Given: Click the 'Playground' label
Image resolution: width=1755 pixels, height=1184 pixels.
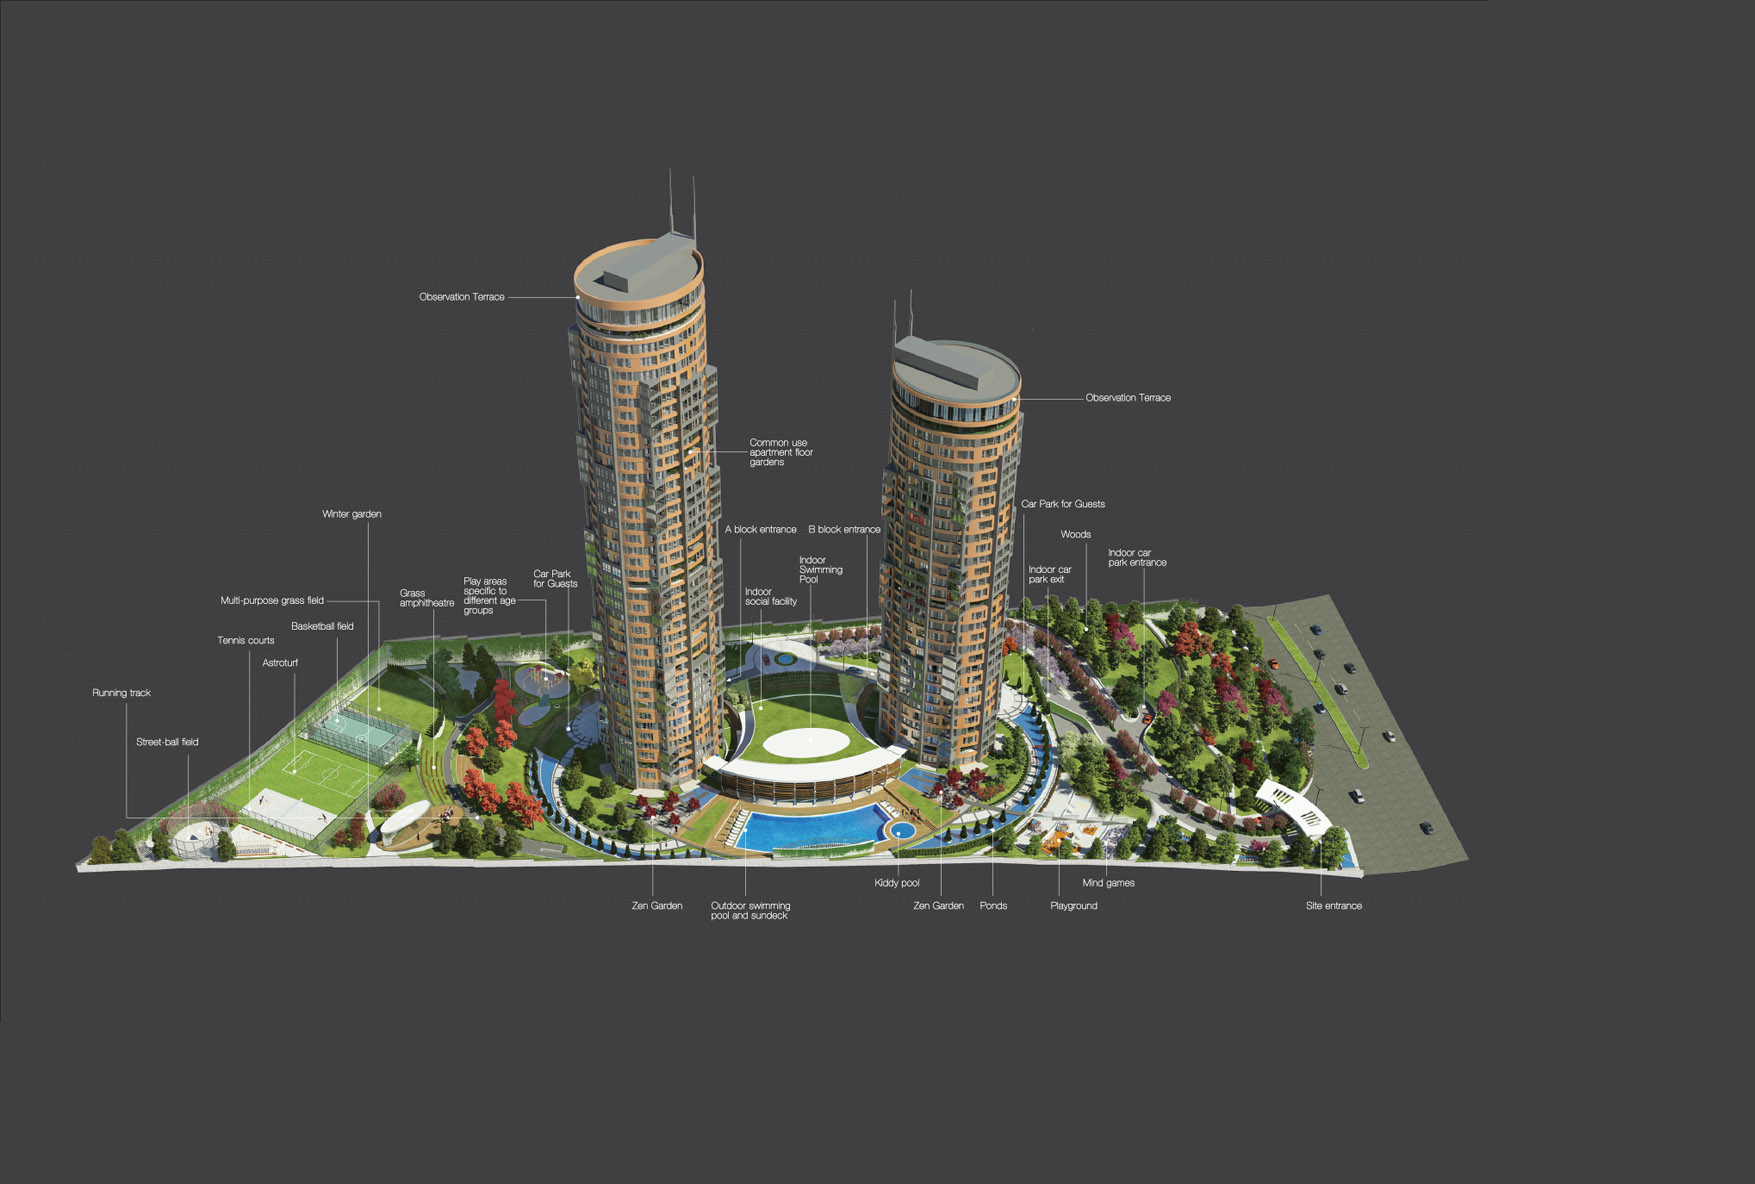Looking at the screenshot, I should (x=1073, y=906).
